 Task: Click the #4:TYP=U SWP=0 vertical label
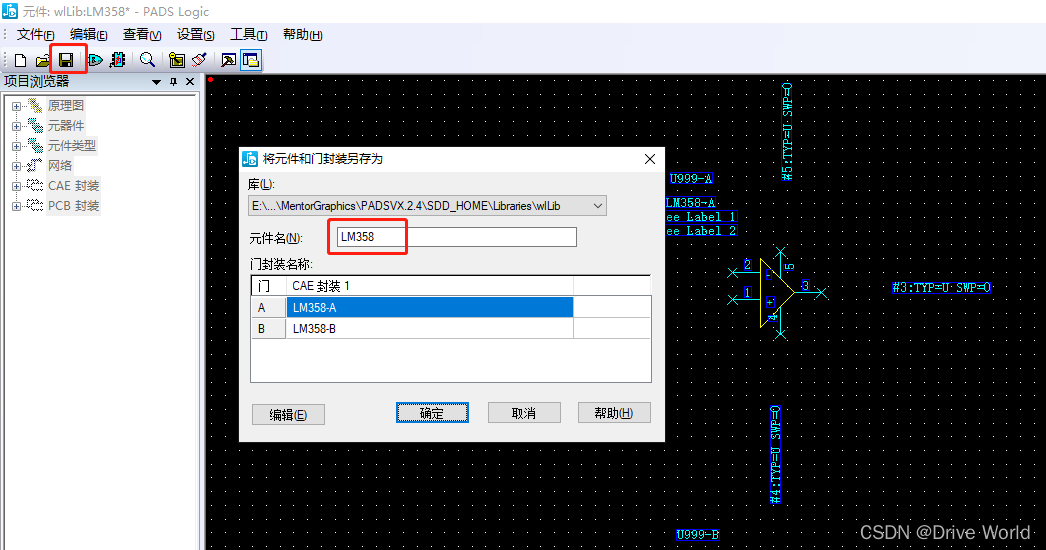point(775,455)
